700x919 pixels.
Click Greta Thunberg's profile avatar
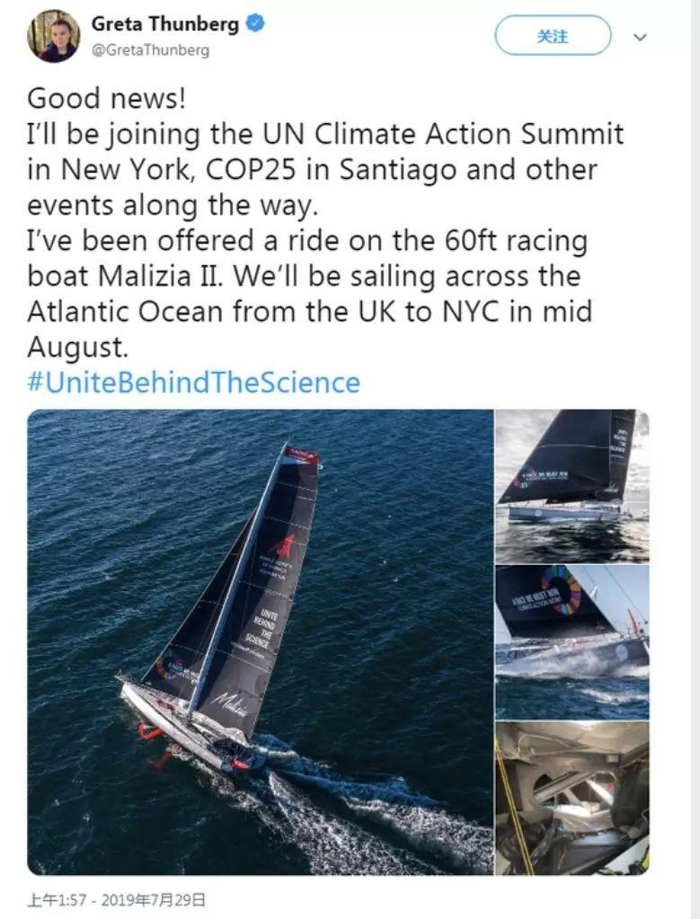pos(53,36)
